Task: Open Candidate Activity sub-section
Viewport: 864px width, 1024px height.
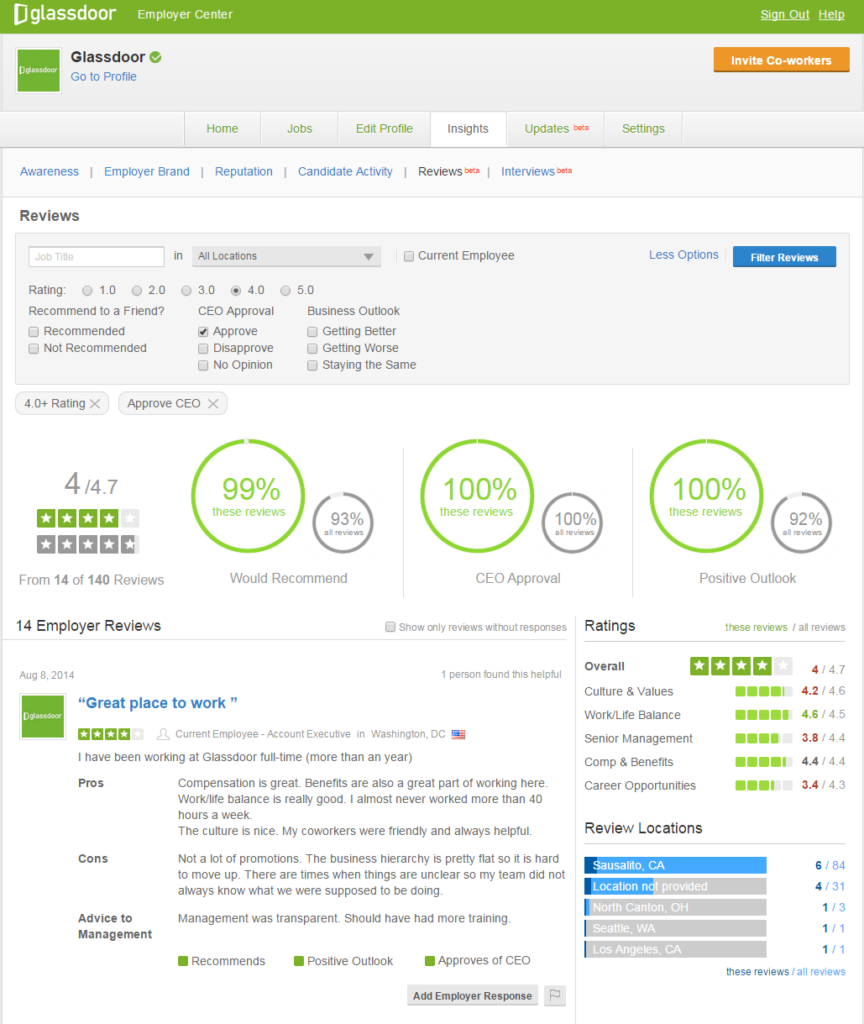Action: [x=345, y=172]
